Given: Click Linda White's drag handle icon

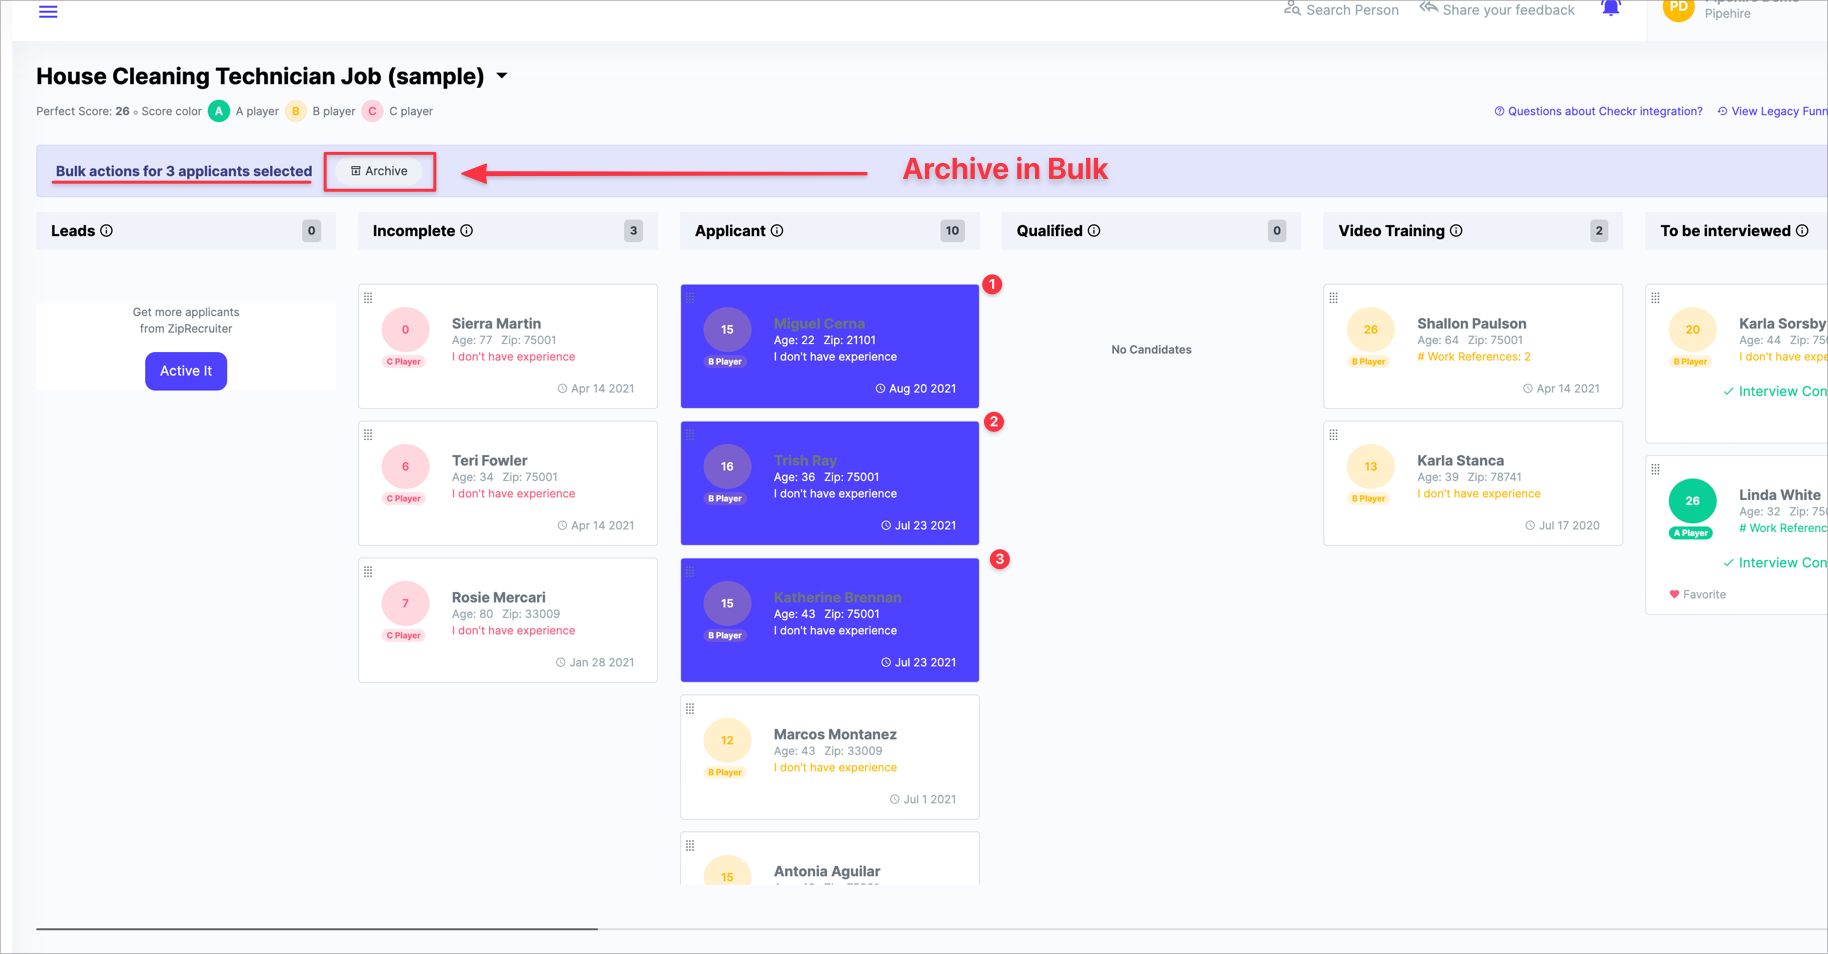Looking at the screenshot, I should click(x=1656, y=469).
